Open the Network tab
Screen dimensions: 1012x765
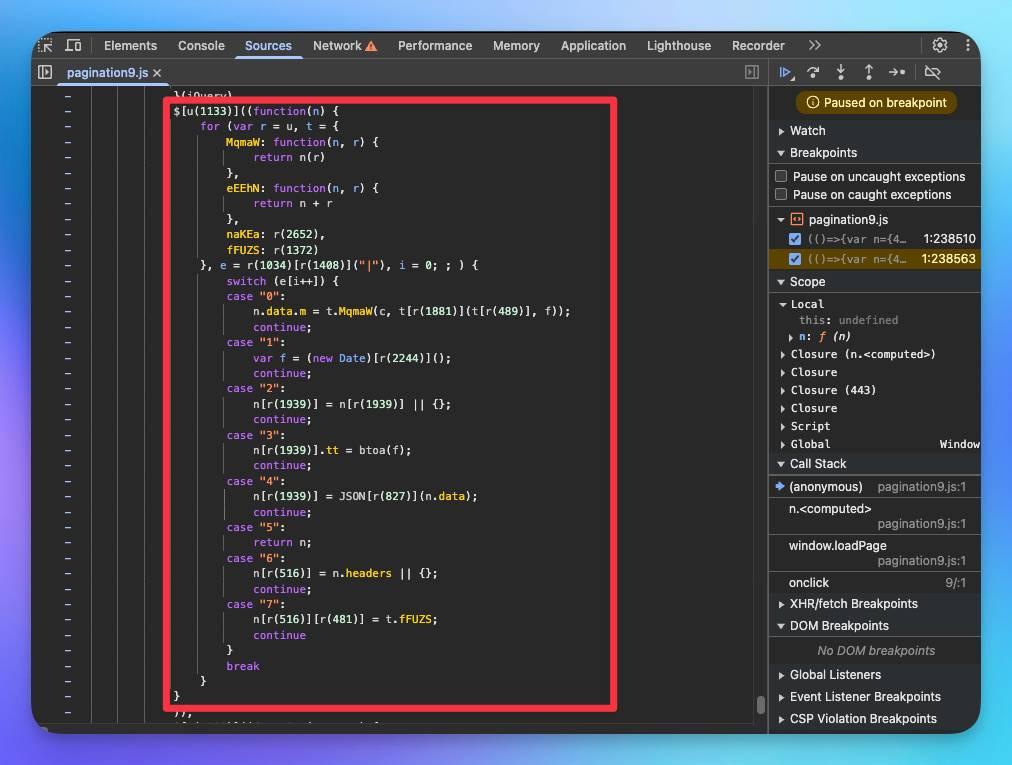click(x=337, y=46)
